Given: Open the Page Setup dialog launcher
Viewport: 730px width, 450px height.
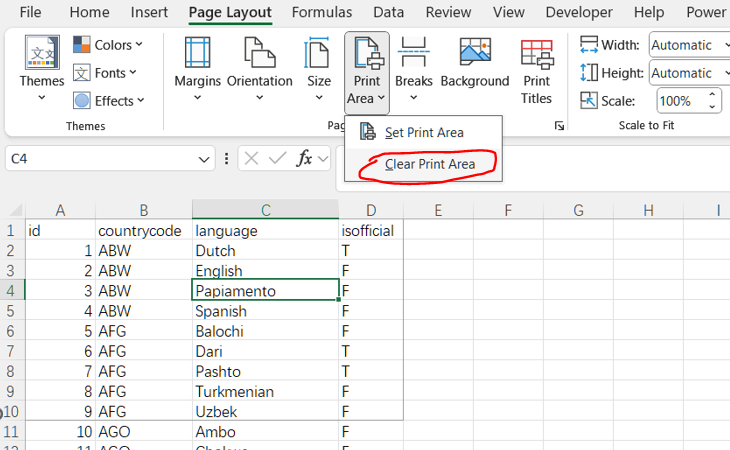Looking at the screenshot, I should 559,126.
